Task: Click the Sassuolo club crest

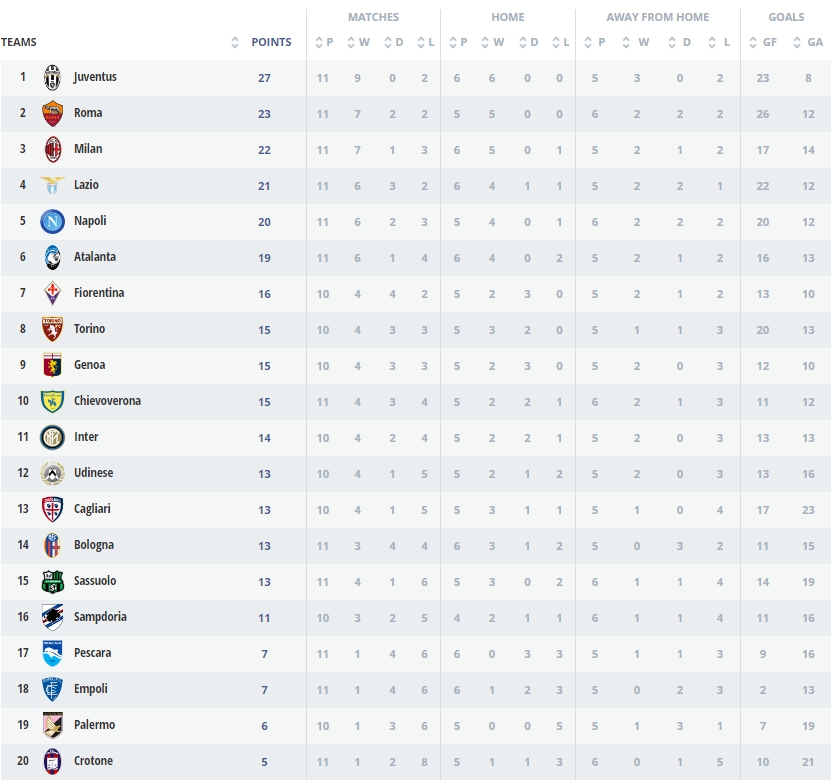Action: pos(52,582)
